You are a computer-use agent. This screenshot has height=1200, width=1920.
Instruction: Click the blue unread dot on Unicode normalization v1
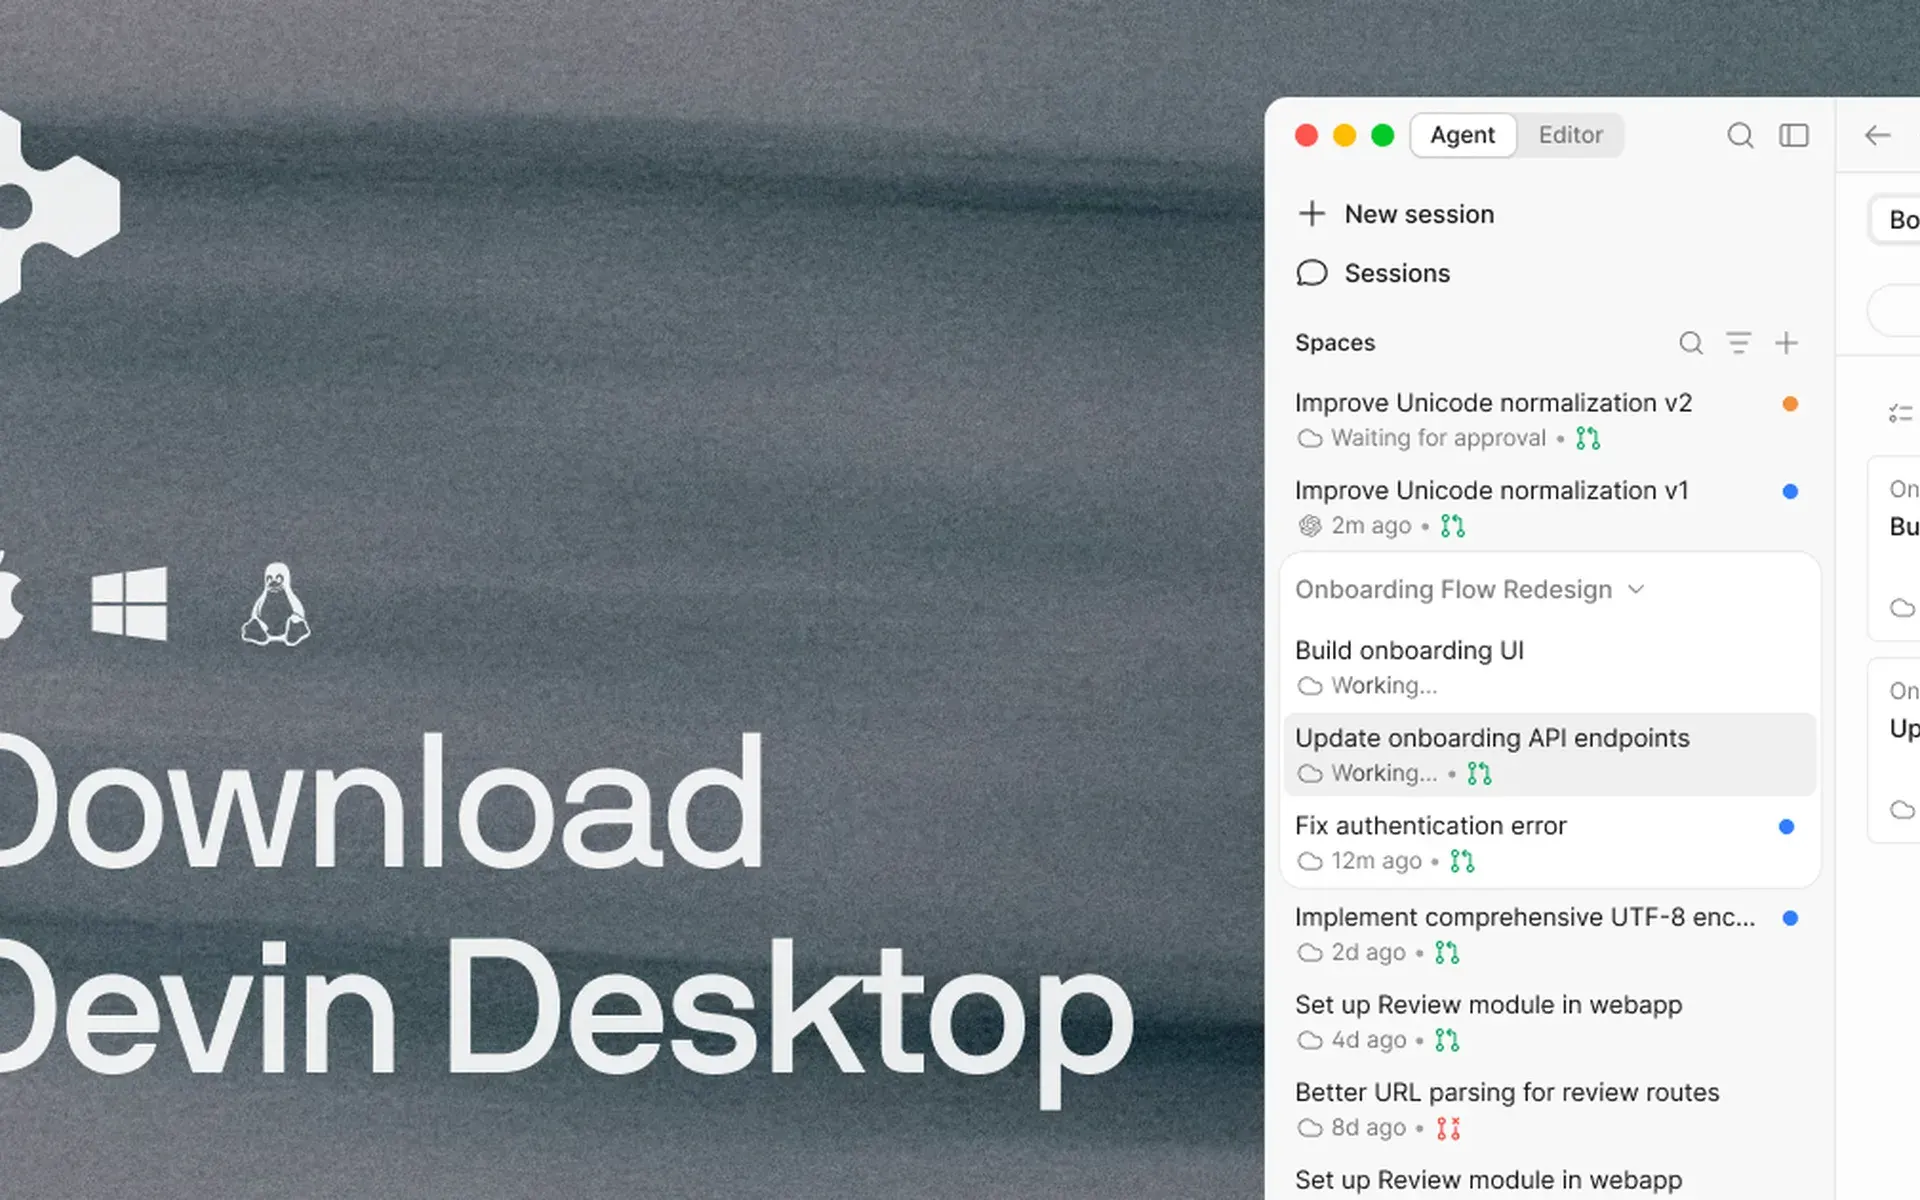click(1790, 491)
